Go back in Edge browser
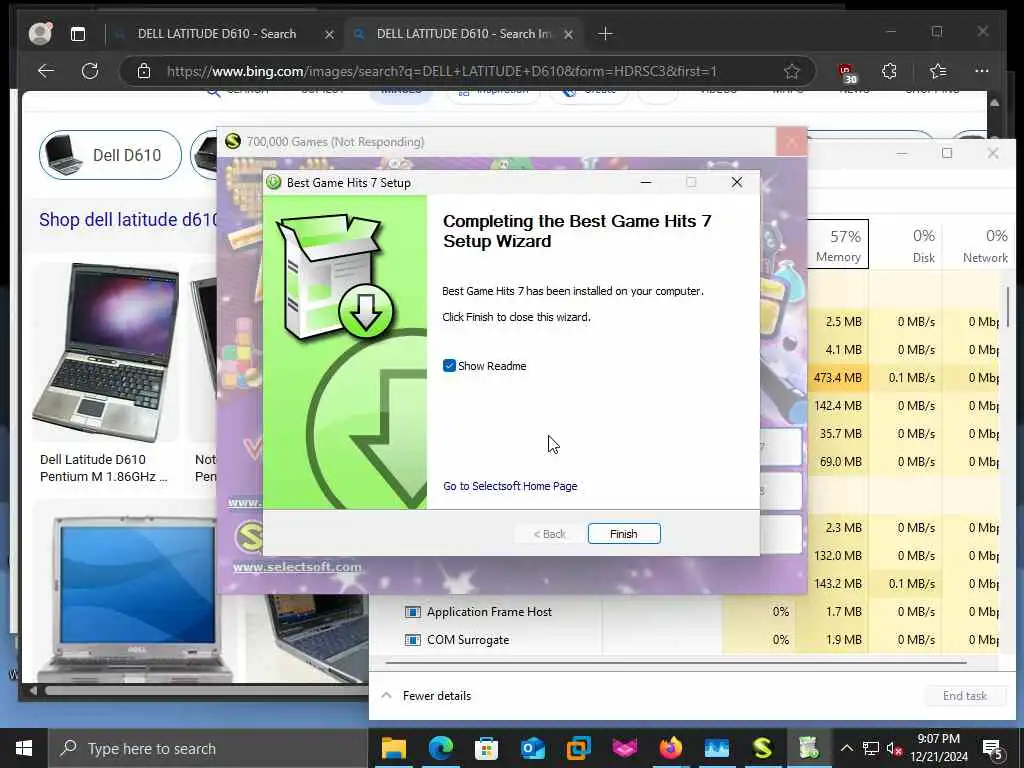This screenshot has height=768, width=1024. 46,71
